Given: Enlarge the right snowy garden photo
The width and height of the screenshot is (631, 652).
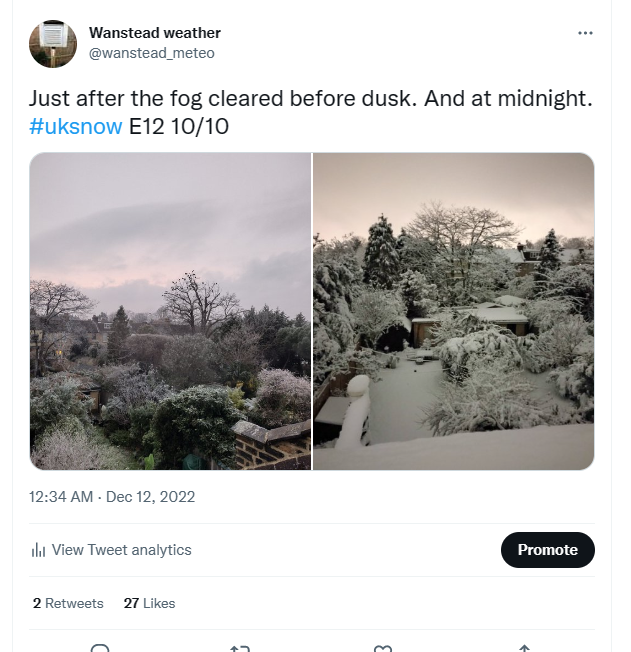Looking at the screenshot, I should tap(454, 311).
